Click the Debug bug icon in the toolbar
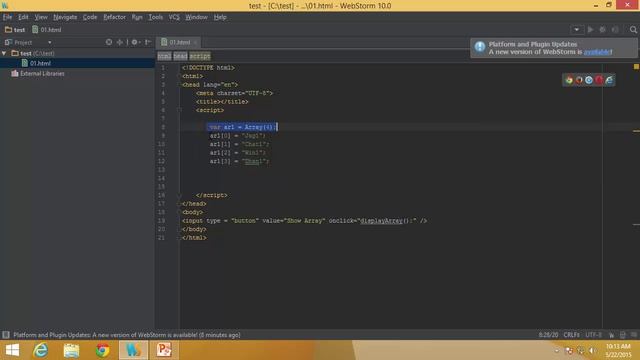The width and height of the screenshot is (640, 360). (602, 29)
